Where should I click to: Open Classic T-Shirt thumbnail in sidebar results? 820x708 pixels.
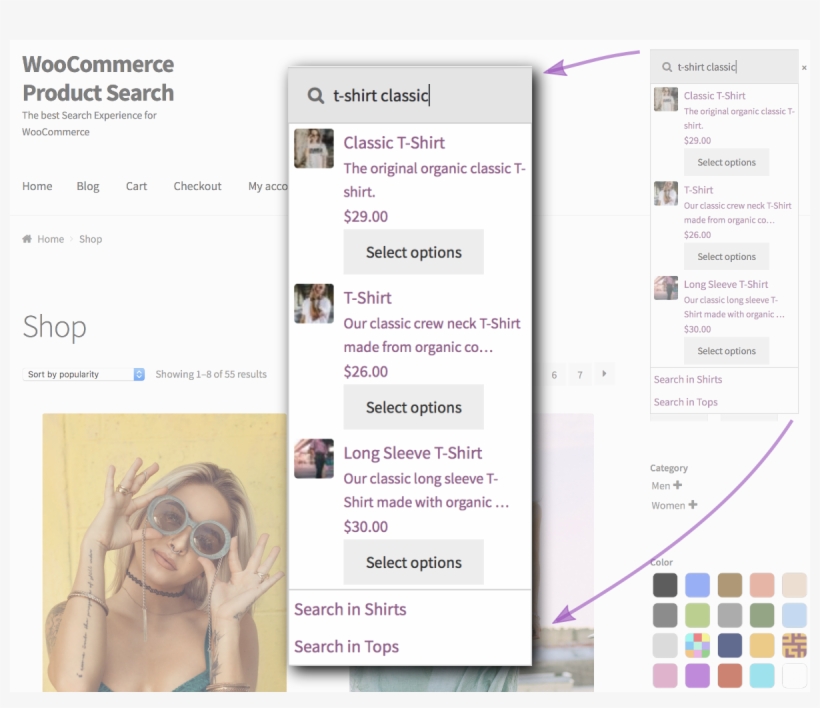click(666, 99)
